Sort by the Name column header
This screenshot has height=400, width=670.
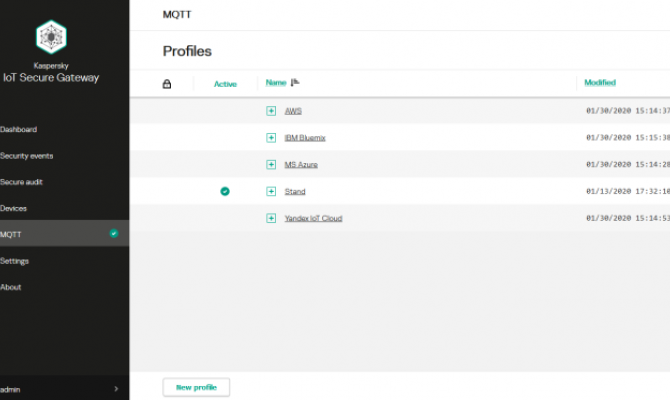coord(276,82)
